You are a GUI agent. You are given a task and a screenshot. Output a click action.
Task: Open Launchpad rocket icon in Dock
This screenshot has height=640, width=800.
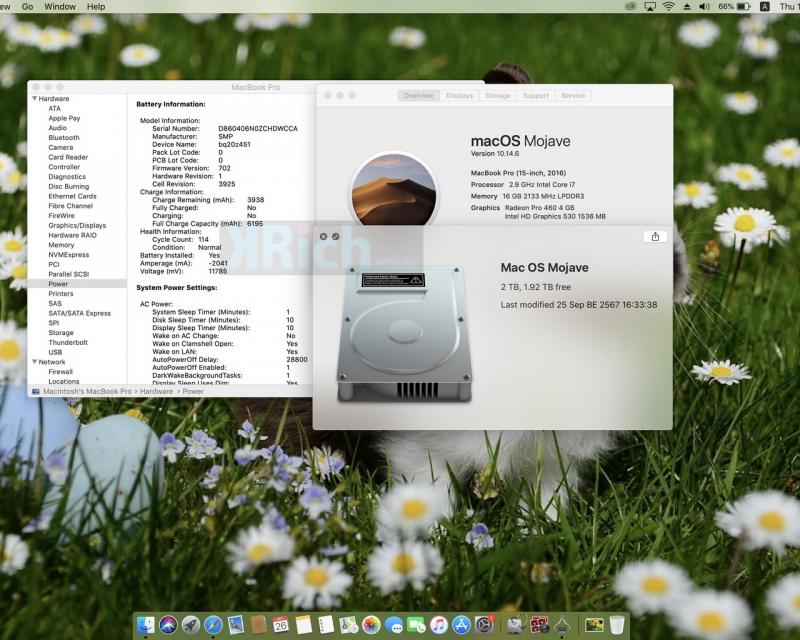191,625
